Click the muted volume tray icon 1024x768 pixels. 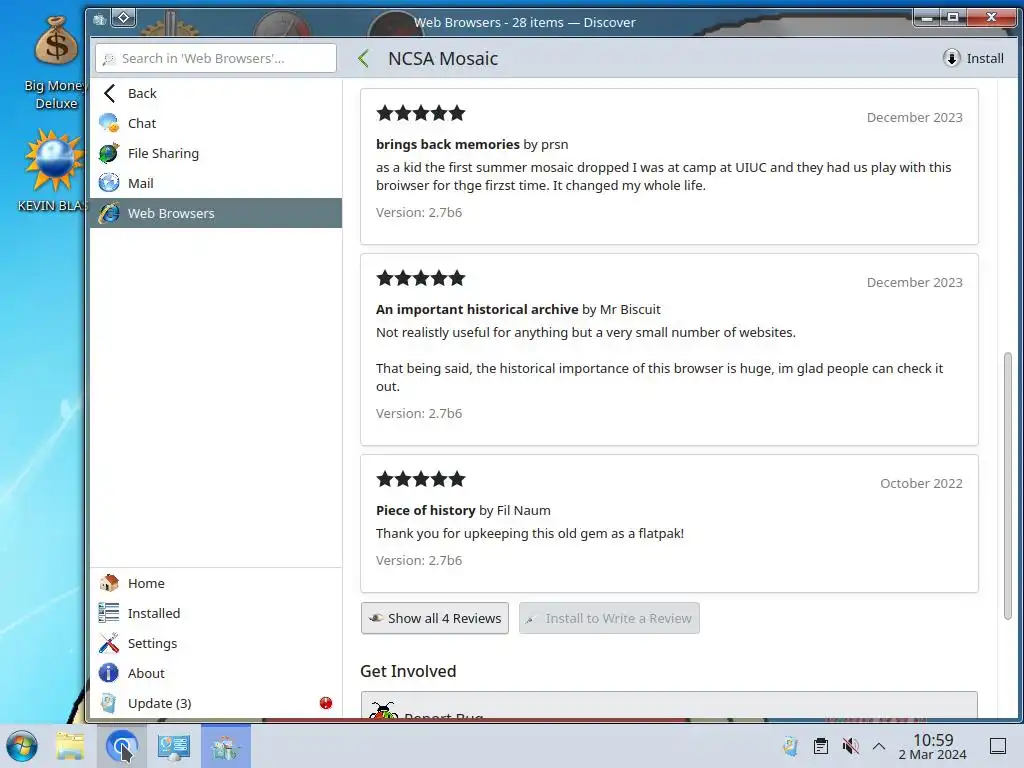tap(850, 746)
